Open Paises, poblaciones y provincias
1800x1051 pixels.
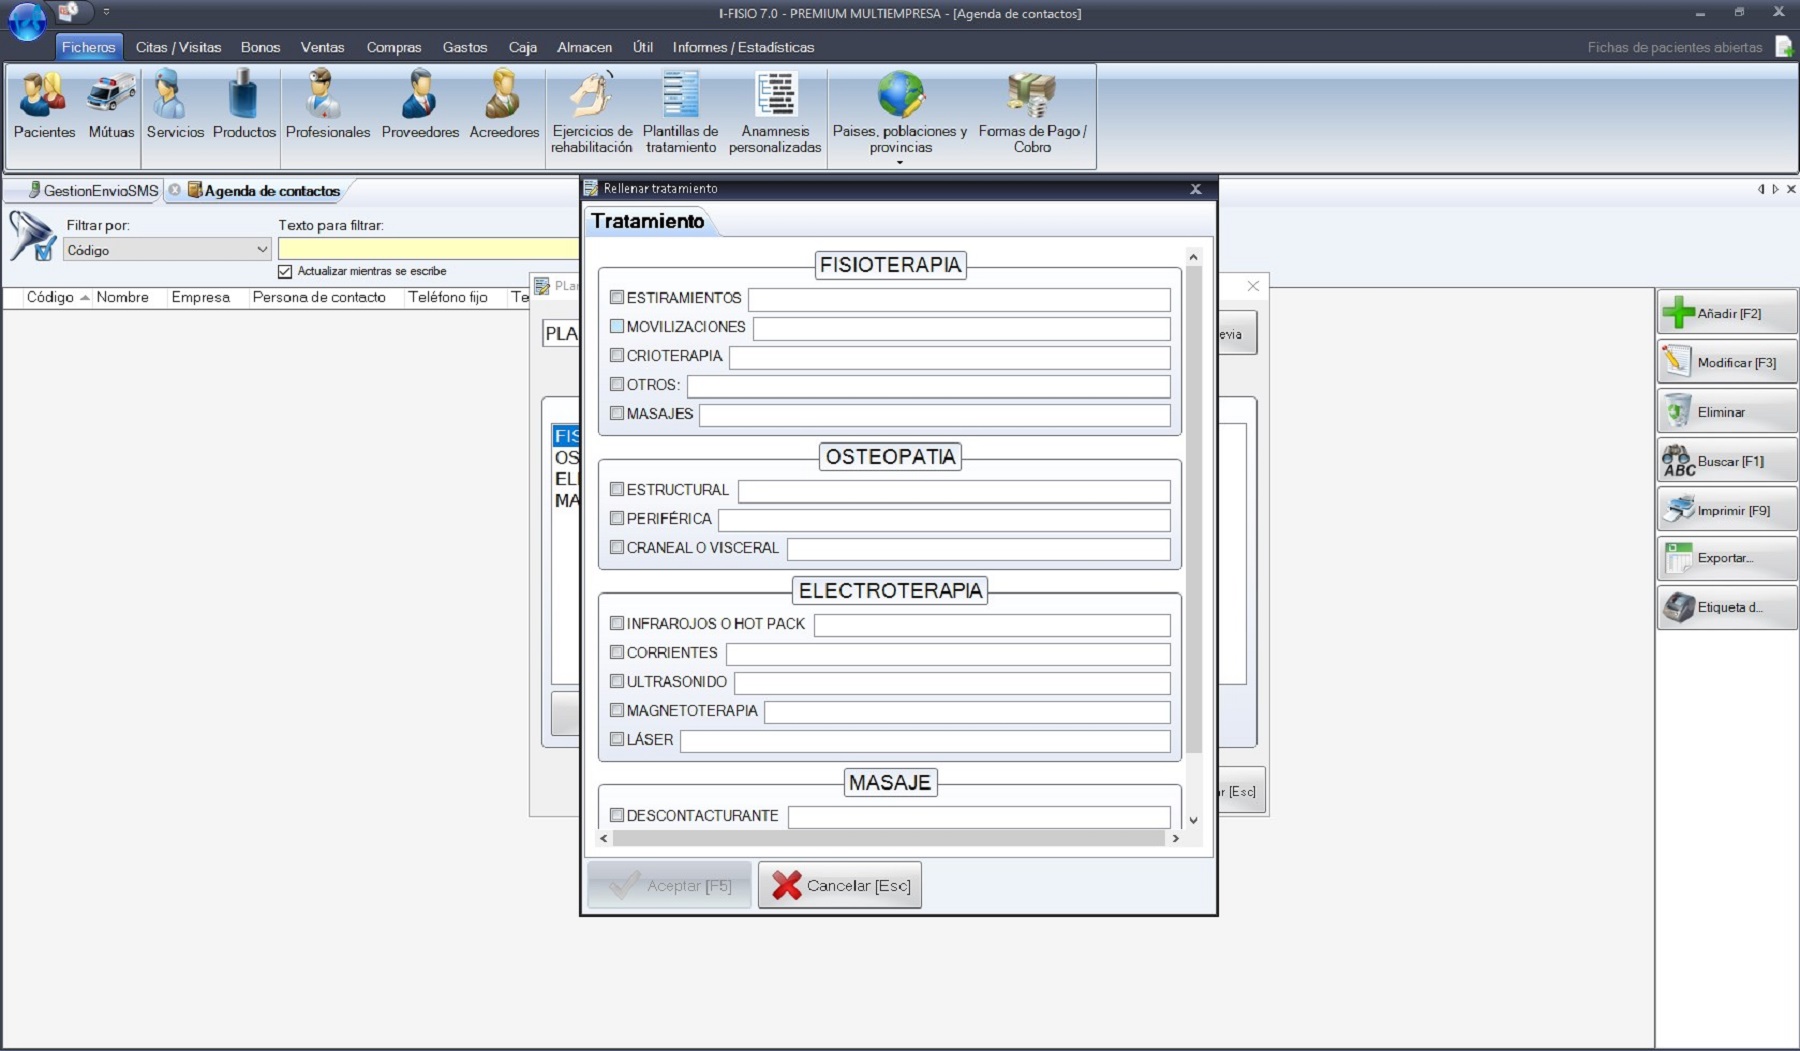[x=900, y=112]
